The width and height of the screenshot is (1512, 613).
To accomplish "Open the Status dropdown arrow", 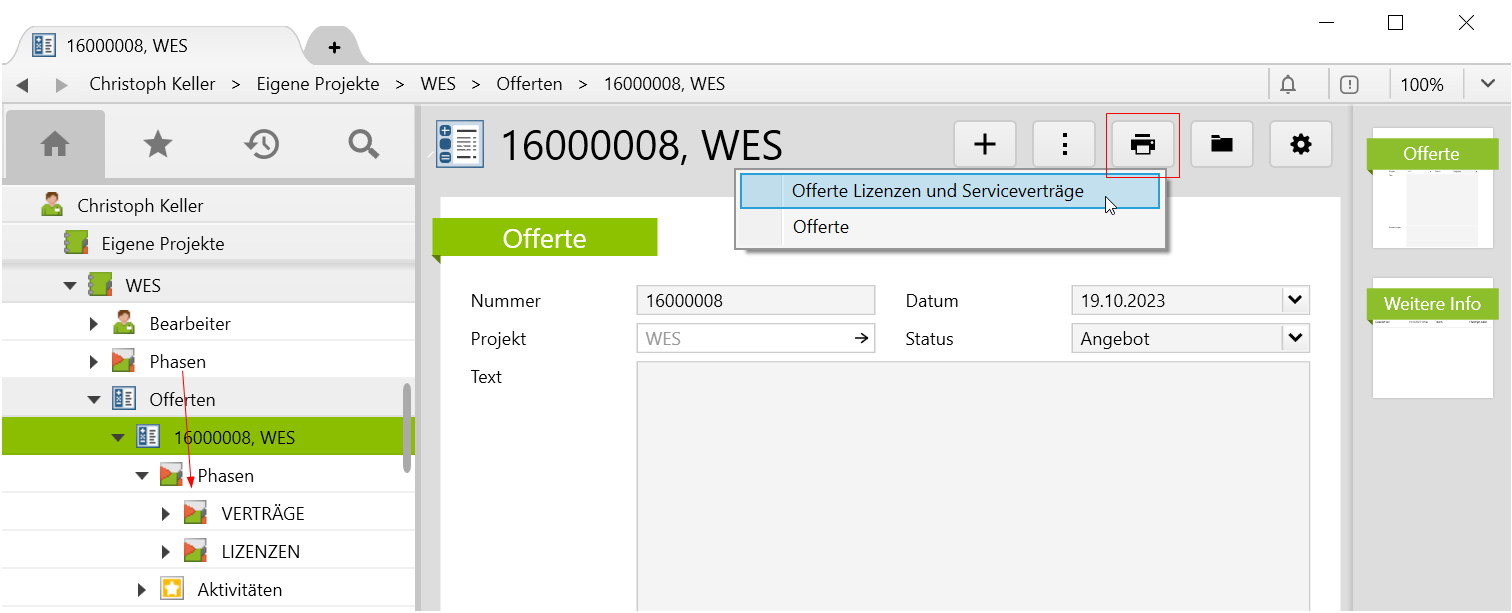I will point(1296,339).
